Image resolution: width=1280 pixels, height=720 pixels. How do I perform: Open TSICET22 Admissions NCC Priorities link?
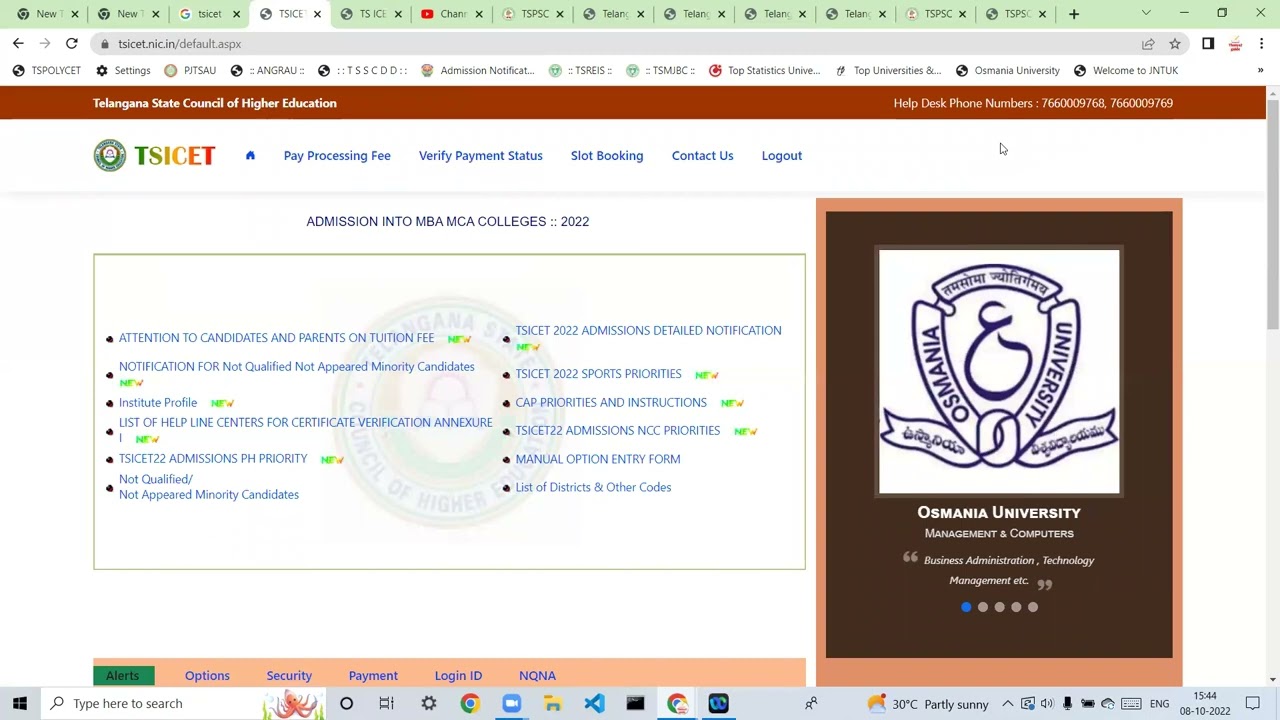[617, 430]
